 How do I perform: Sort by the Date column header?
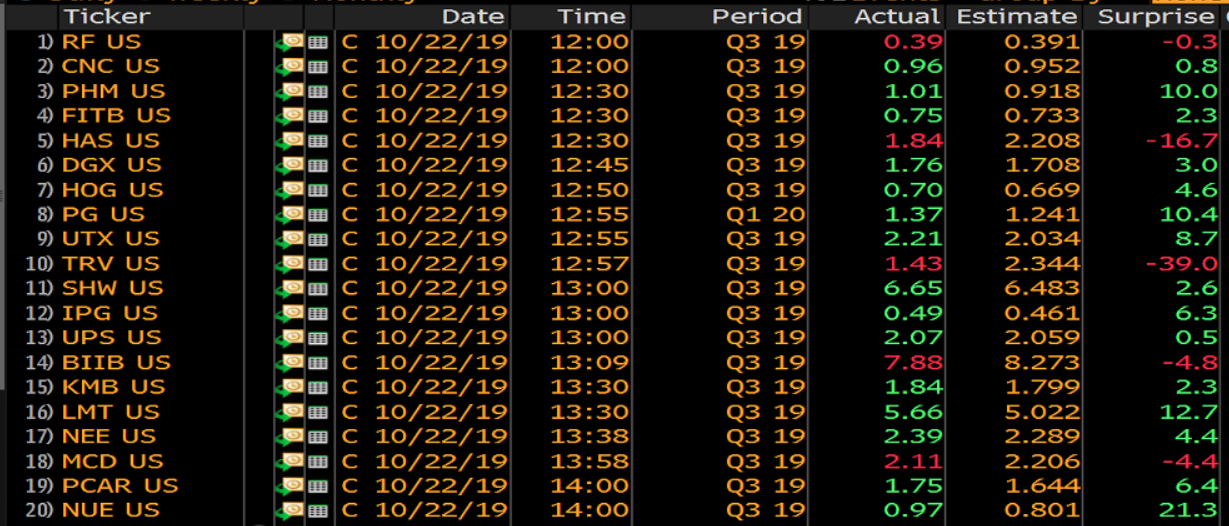pyautogui.click(x=473, y=17)
